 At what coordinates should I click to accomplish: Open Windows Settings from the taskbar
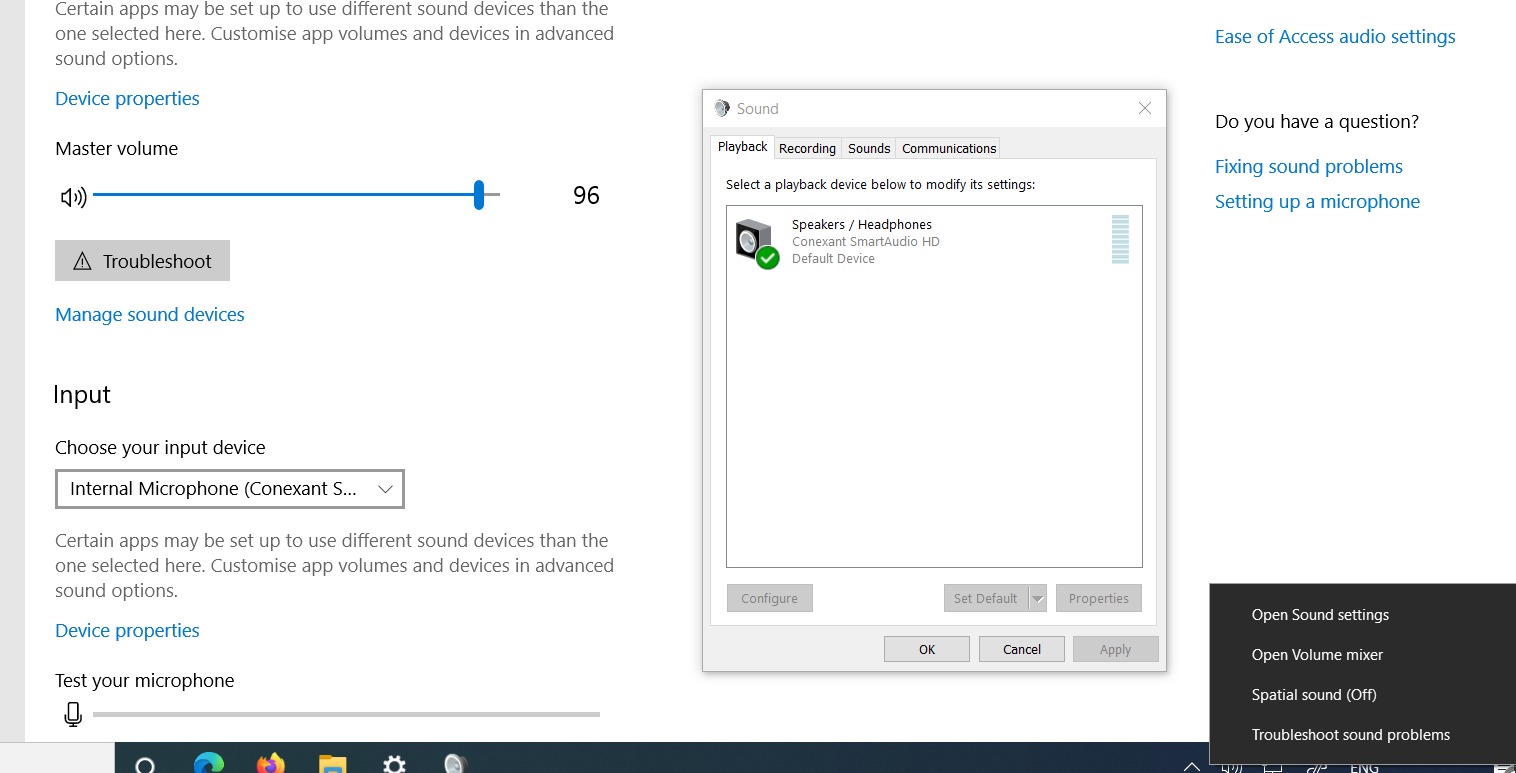point(394,763)
